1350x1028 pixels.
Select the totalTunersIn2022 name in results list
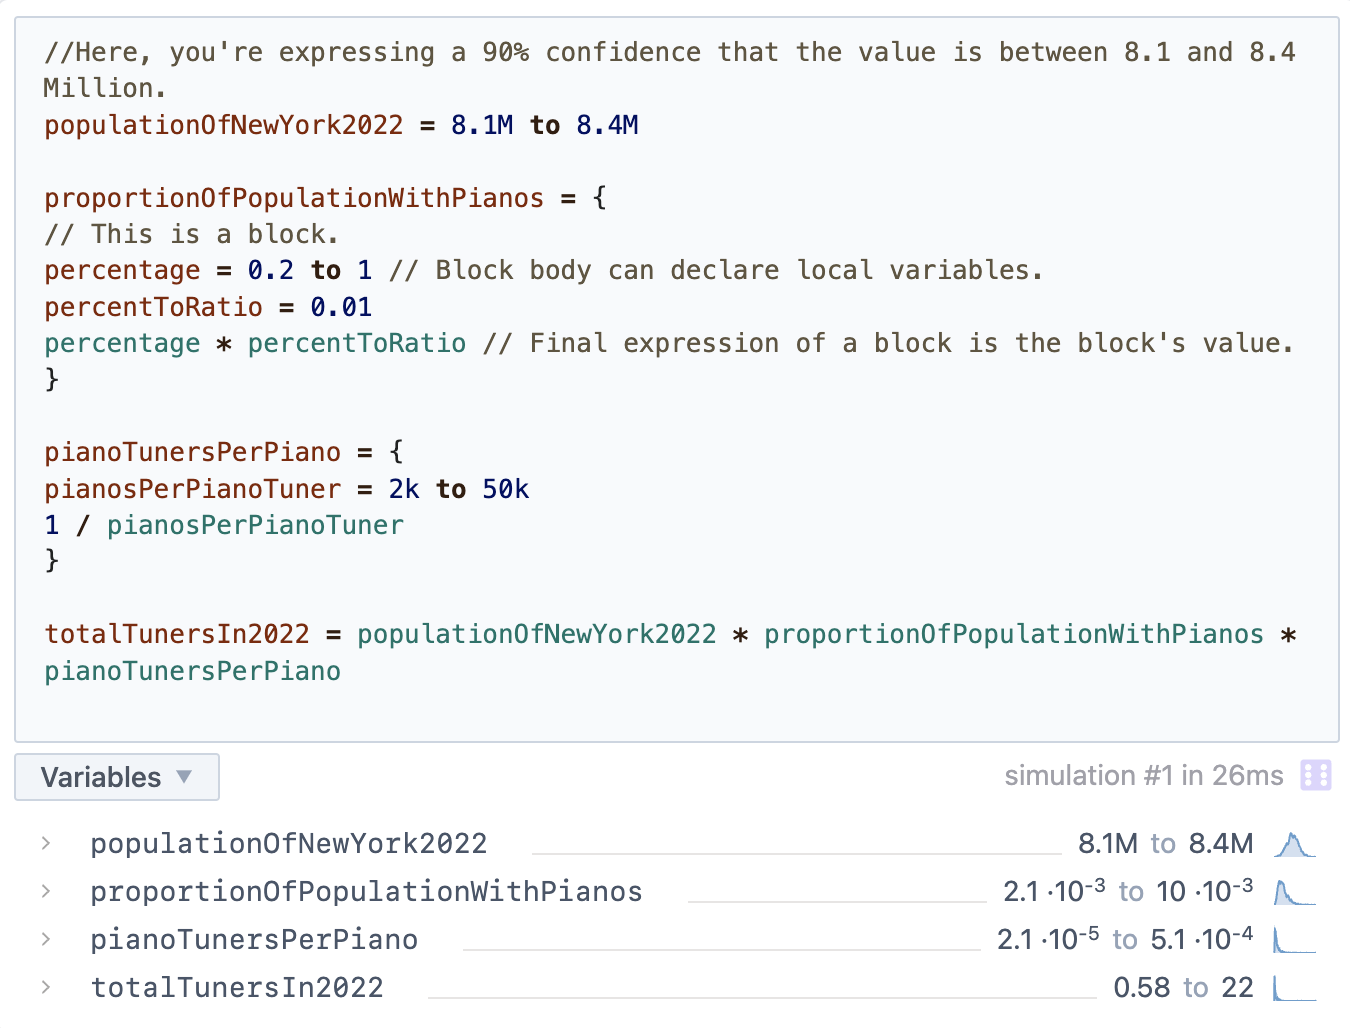click(237, 988)
